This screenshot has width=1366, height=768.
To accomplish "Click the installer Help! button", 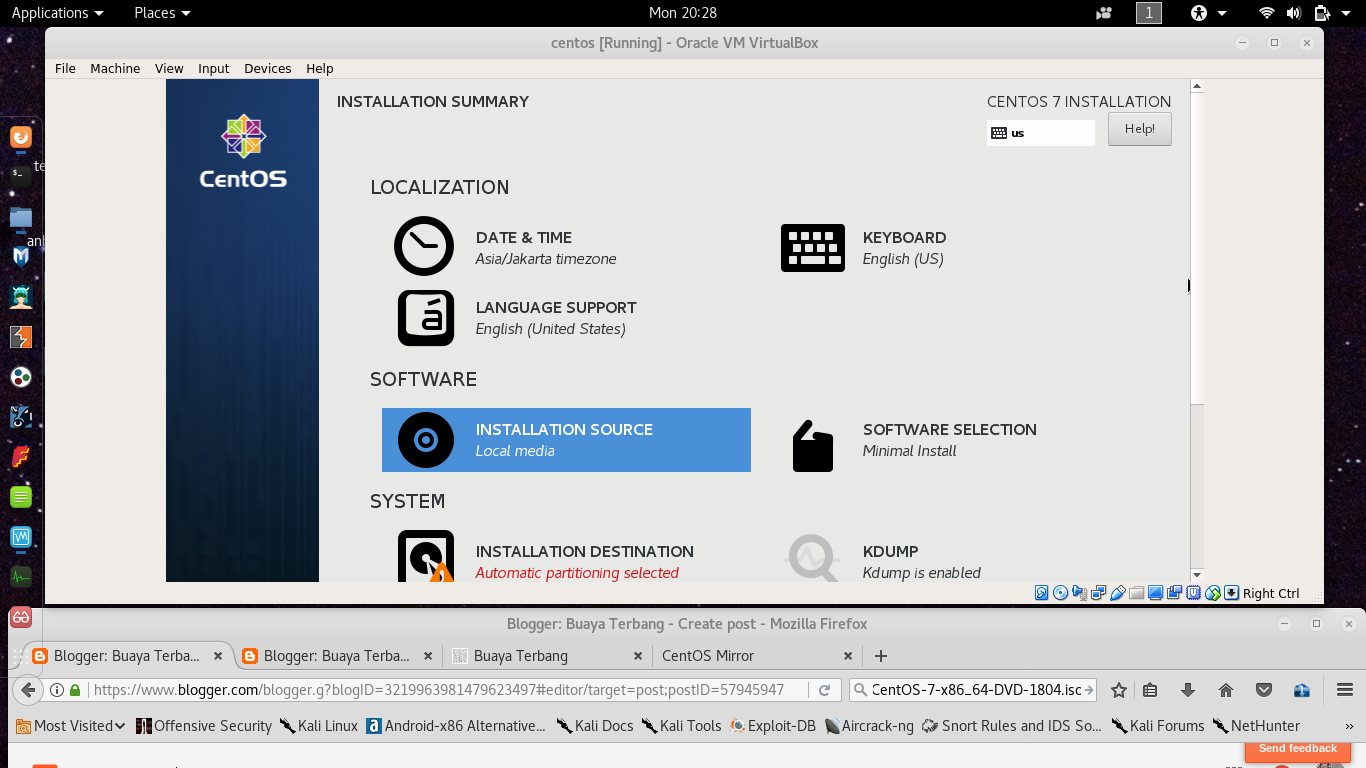I will 1140,129.
